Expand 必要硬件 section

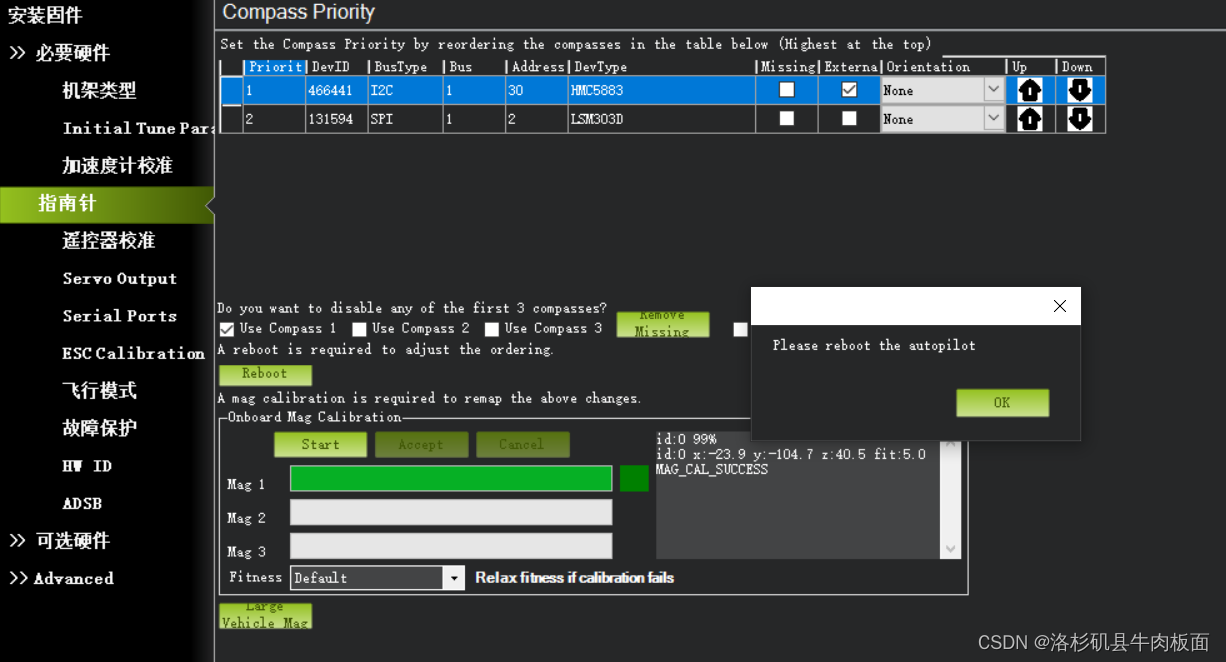click(x=60, y=53)
